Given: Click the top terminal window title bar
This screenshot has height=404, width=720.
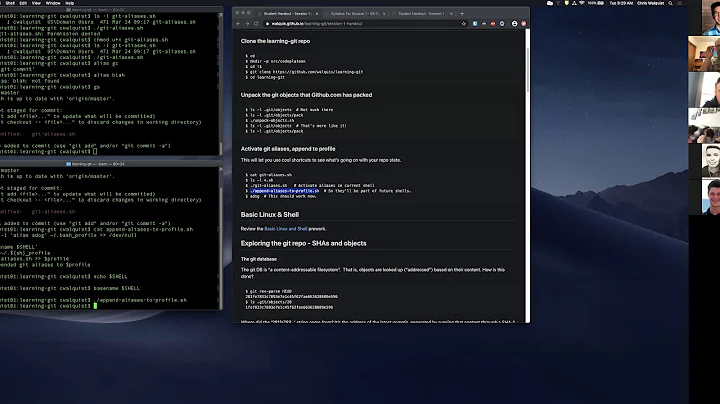Looking at the screenshot, I should tap(110, 9).
